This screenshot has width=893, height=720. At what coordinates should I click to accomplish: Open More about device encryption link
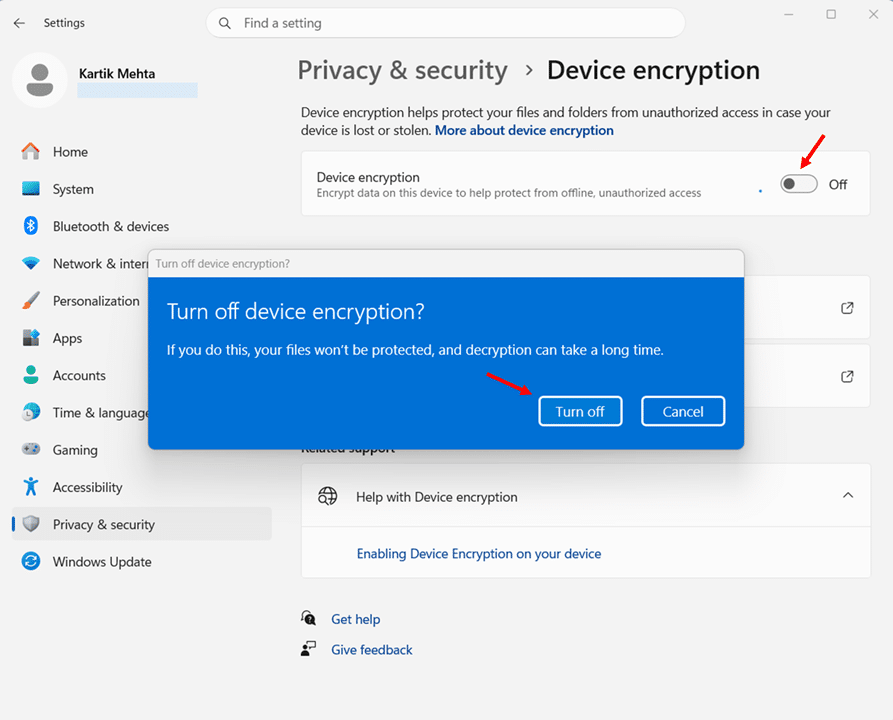coord(524,130)
